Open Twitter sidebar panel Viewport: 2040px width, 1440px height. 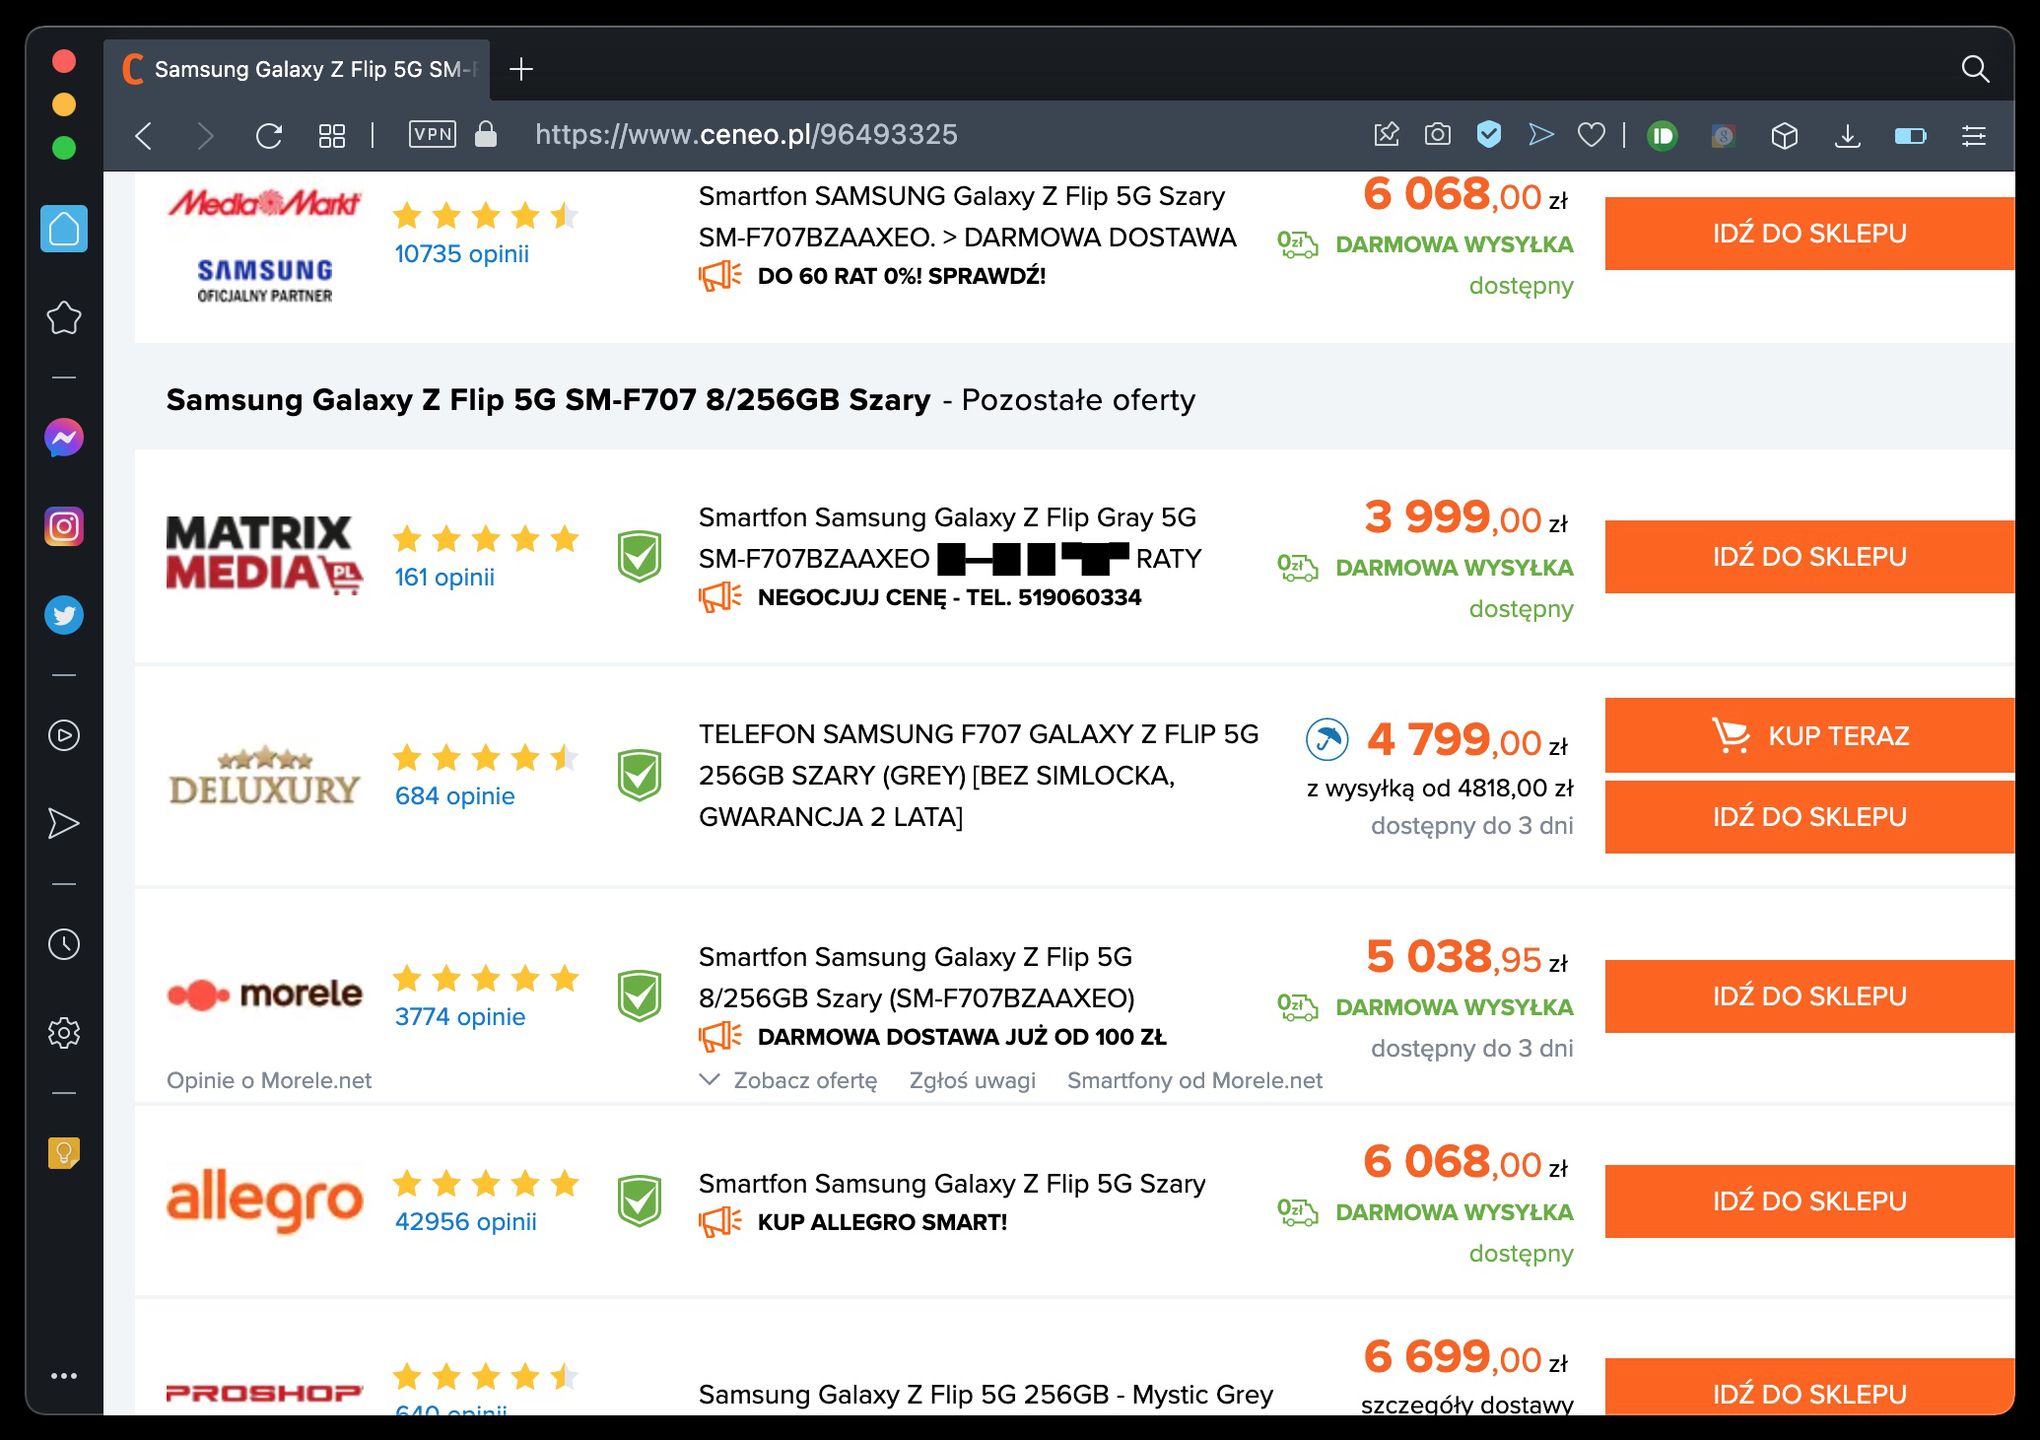coord(64,615)
